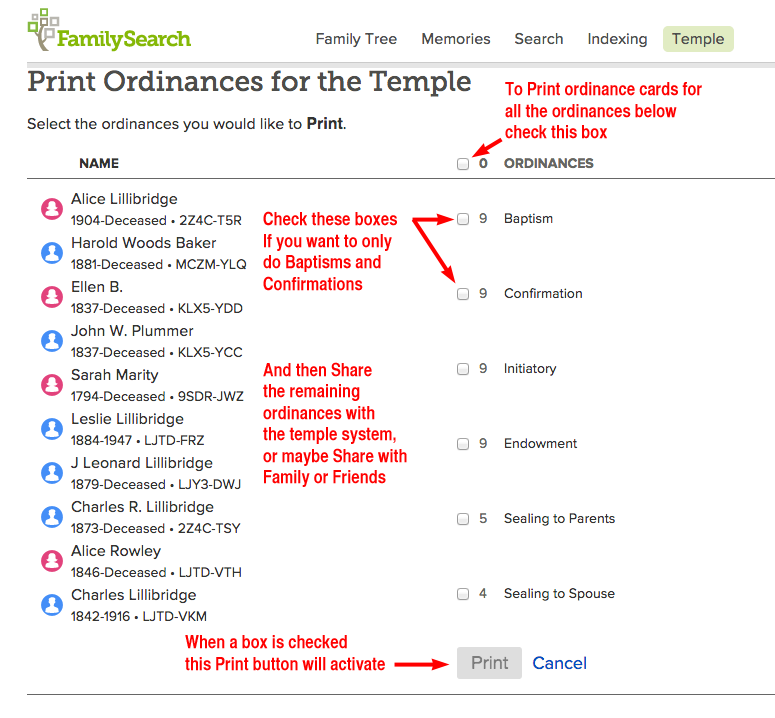Click ID text MCZM-YLQ
Viewport: 775px width, 718px height.
pos(211,264)
